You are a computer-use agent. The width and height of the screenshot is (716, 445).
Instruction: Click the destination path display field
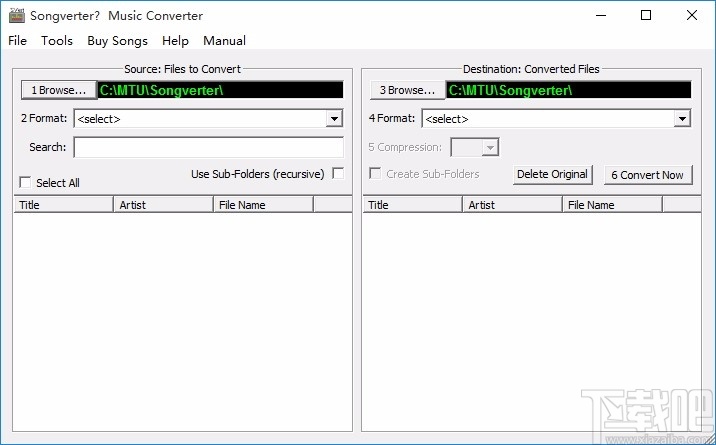569,90
